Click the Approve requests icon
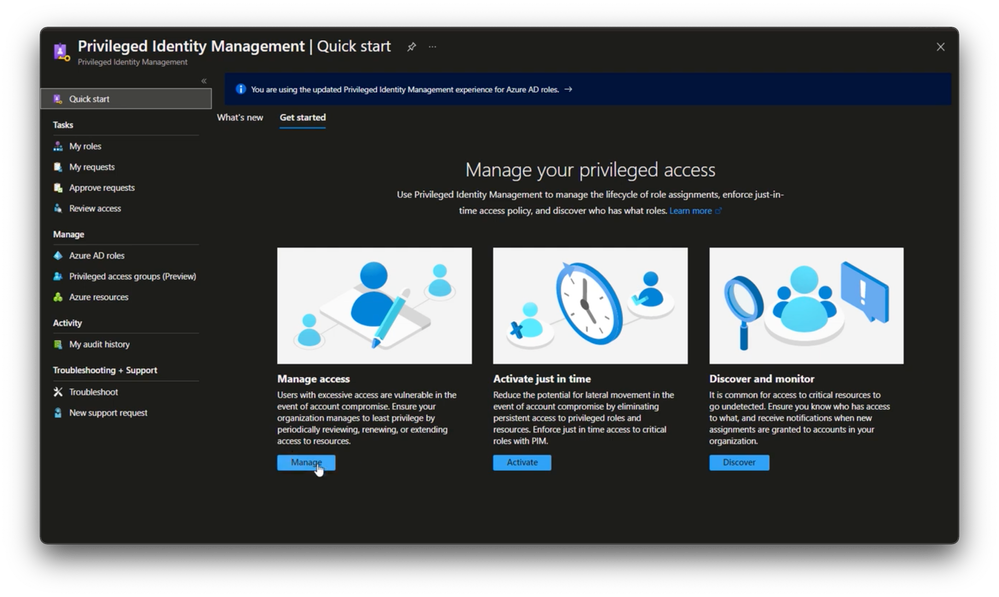 (58, 187)
